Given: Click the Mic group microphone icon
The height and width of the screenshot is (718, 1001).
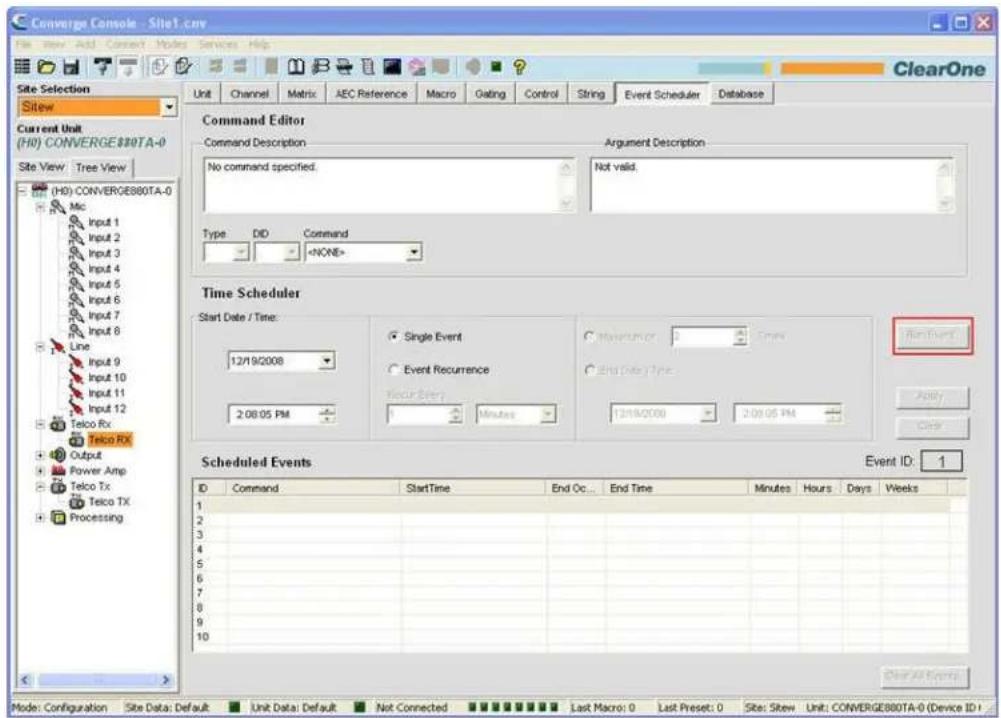Looking at the screenshot, I should (x=58, y=206).
